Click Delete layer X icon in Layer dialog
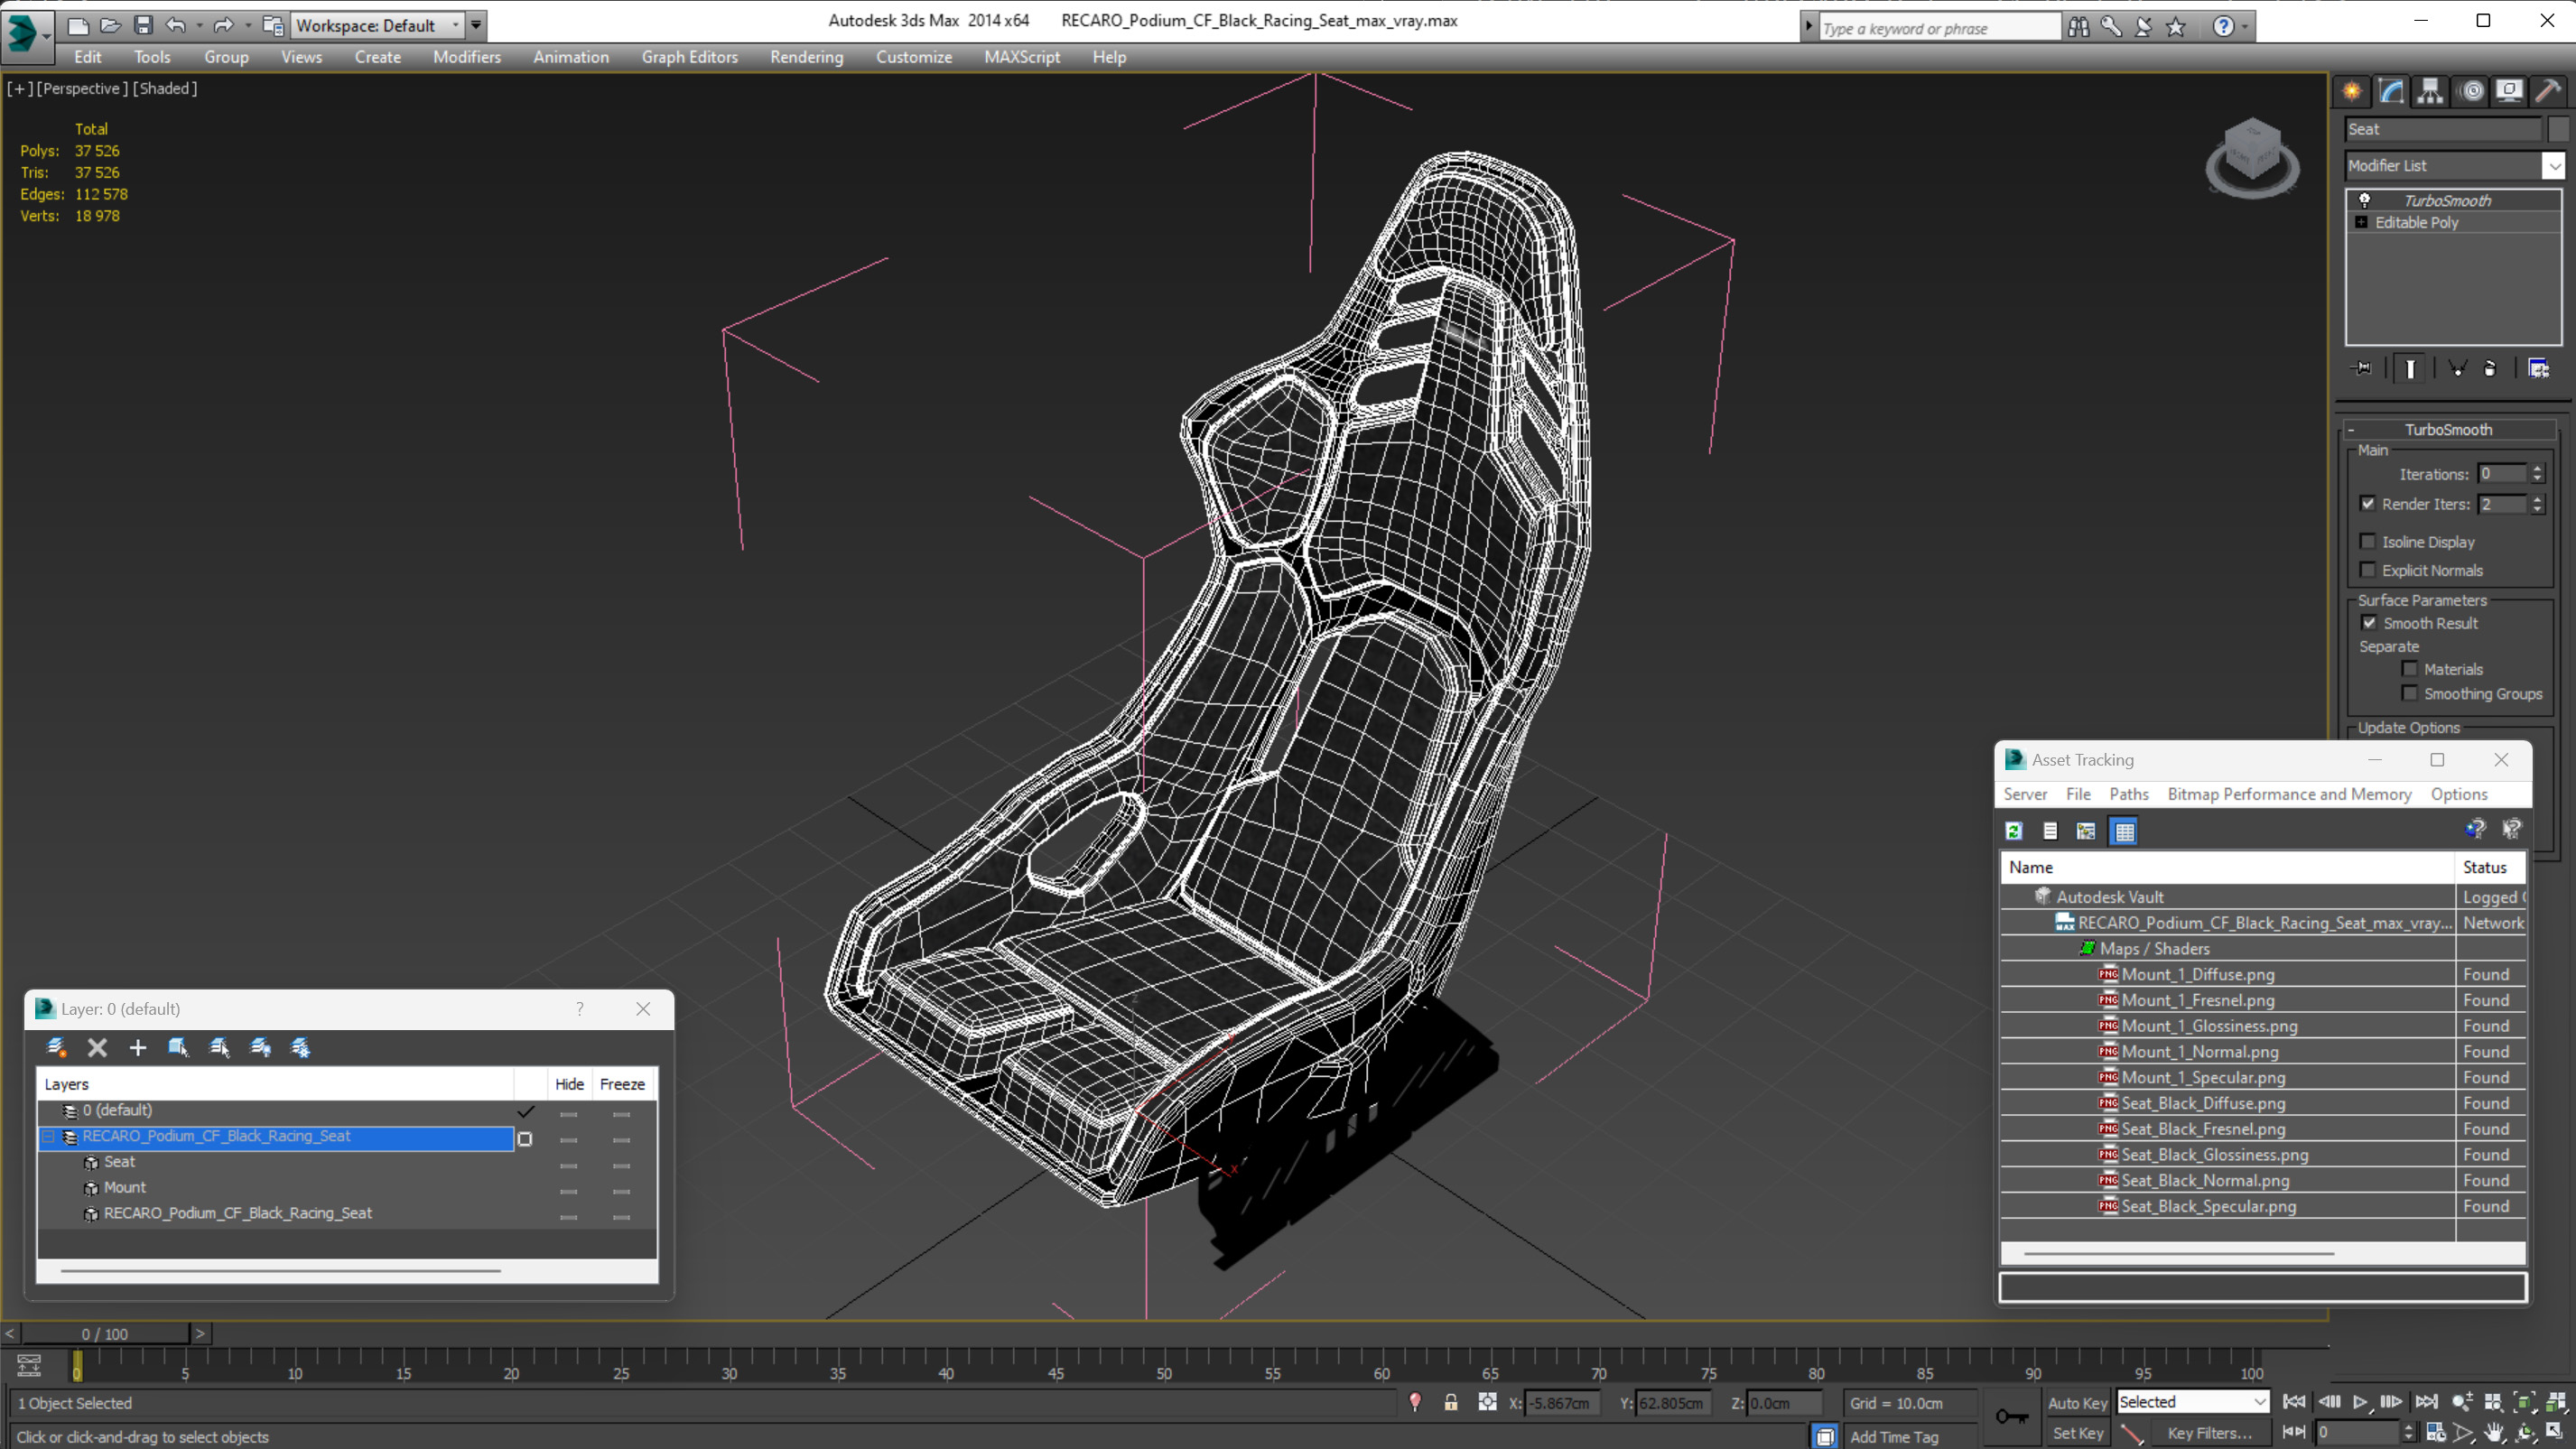The image size is (2576, 1449). point(97,1047)
